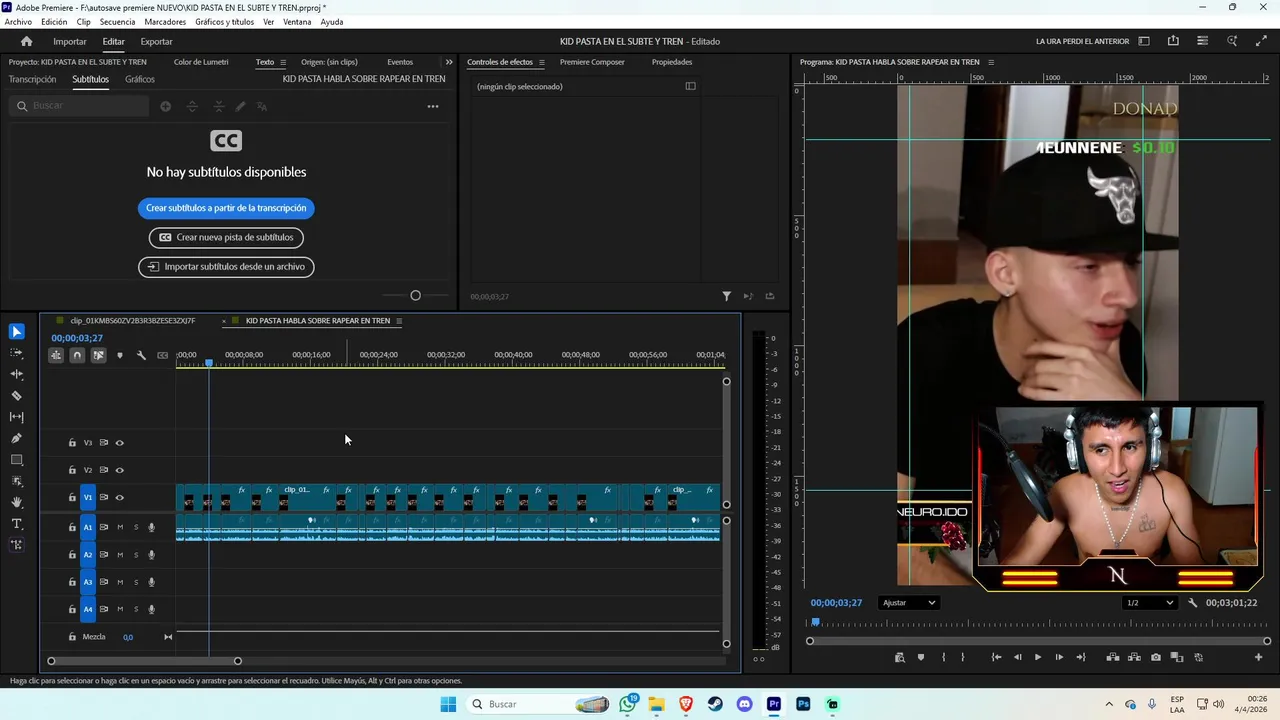This screenshot has height=720, width=1280.
Task: Open the Secuencia menu
Action: coord(117,22)
